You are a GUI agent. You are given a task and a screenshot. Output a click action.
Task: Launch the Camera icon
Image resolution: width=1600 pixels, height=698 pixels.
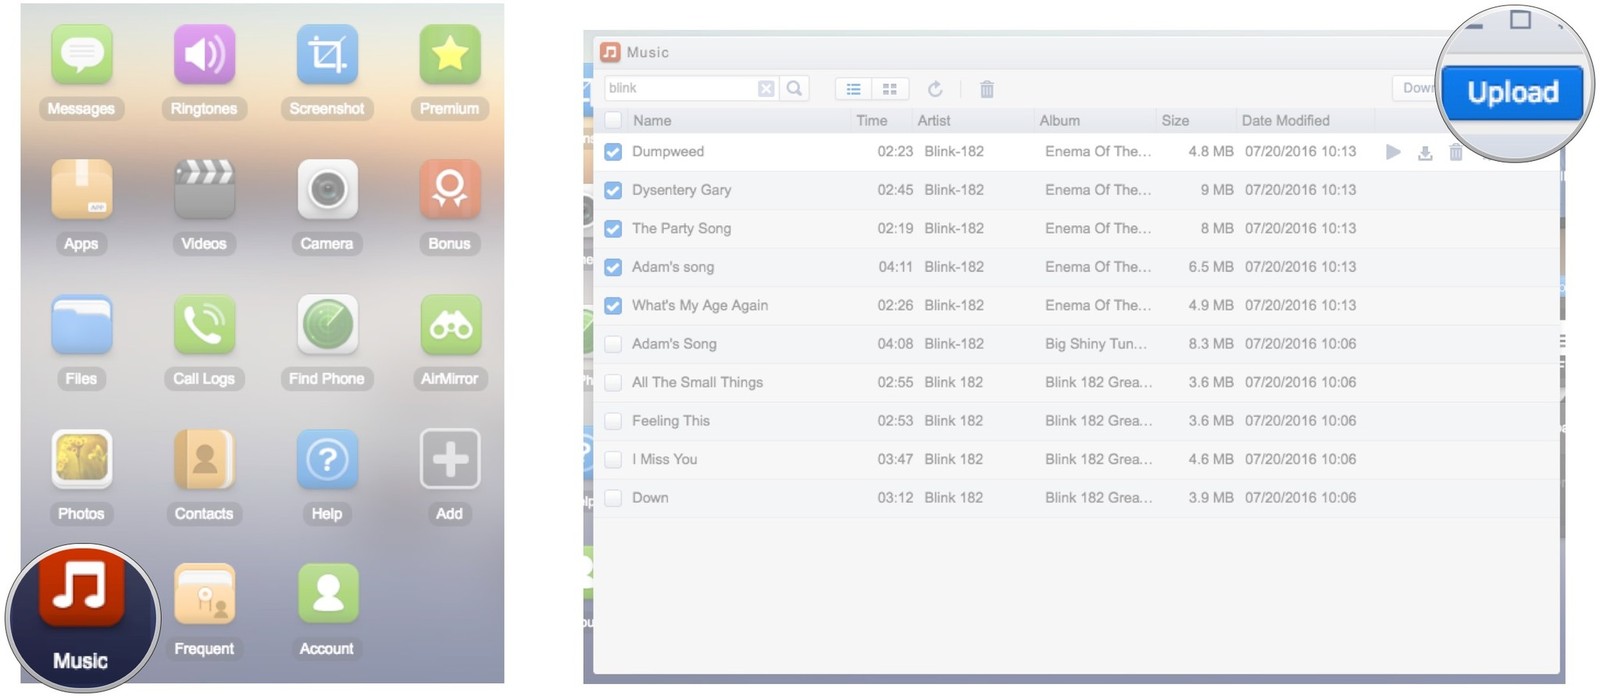click(x=327, y=190)
